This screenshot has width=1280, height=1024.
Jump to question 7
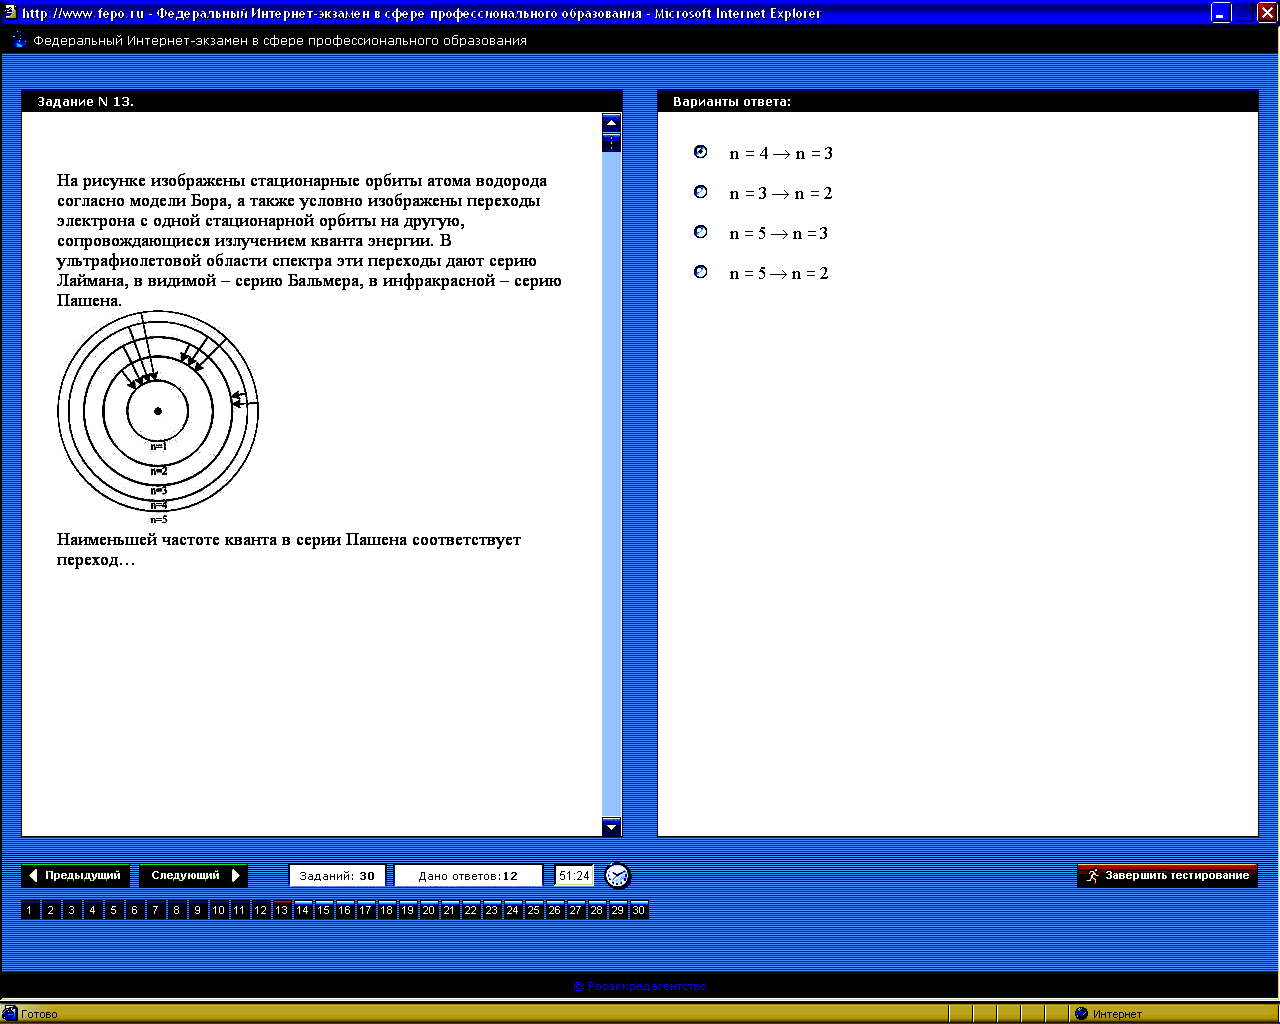click(x=155, y=910)
